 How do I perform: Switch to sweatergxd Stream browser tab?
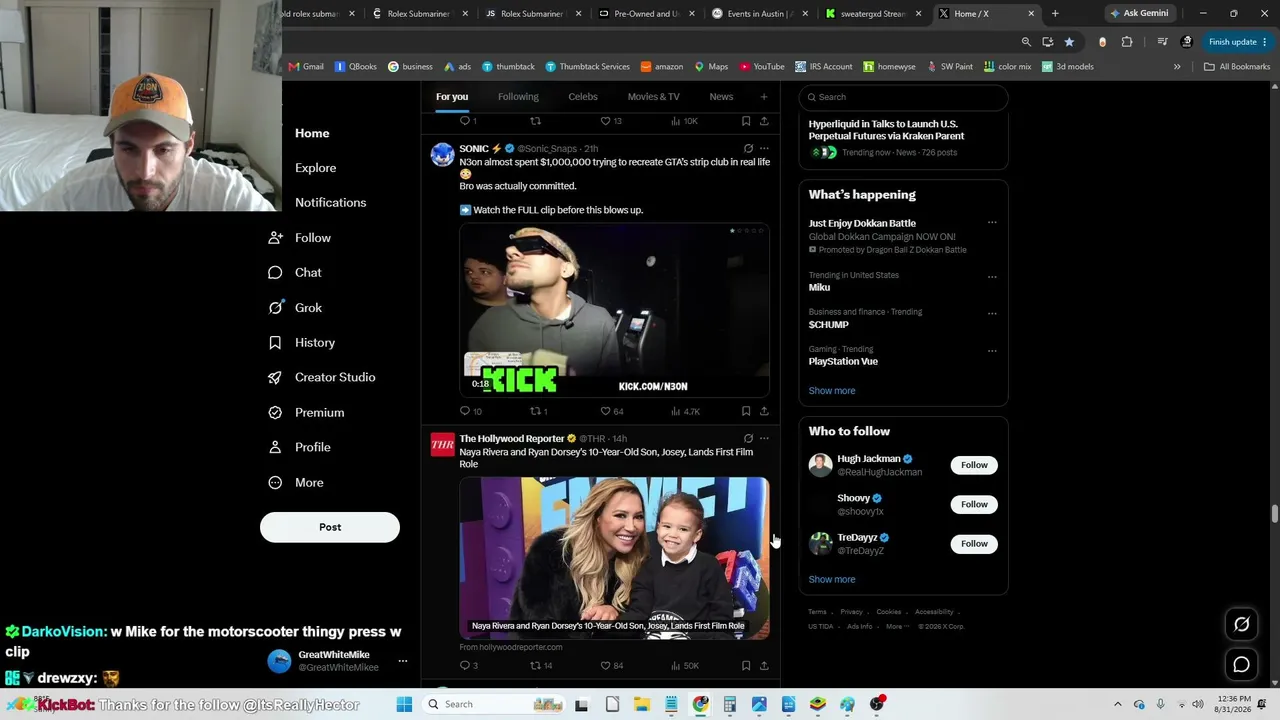(x=873, y=14)
